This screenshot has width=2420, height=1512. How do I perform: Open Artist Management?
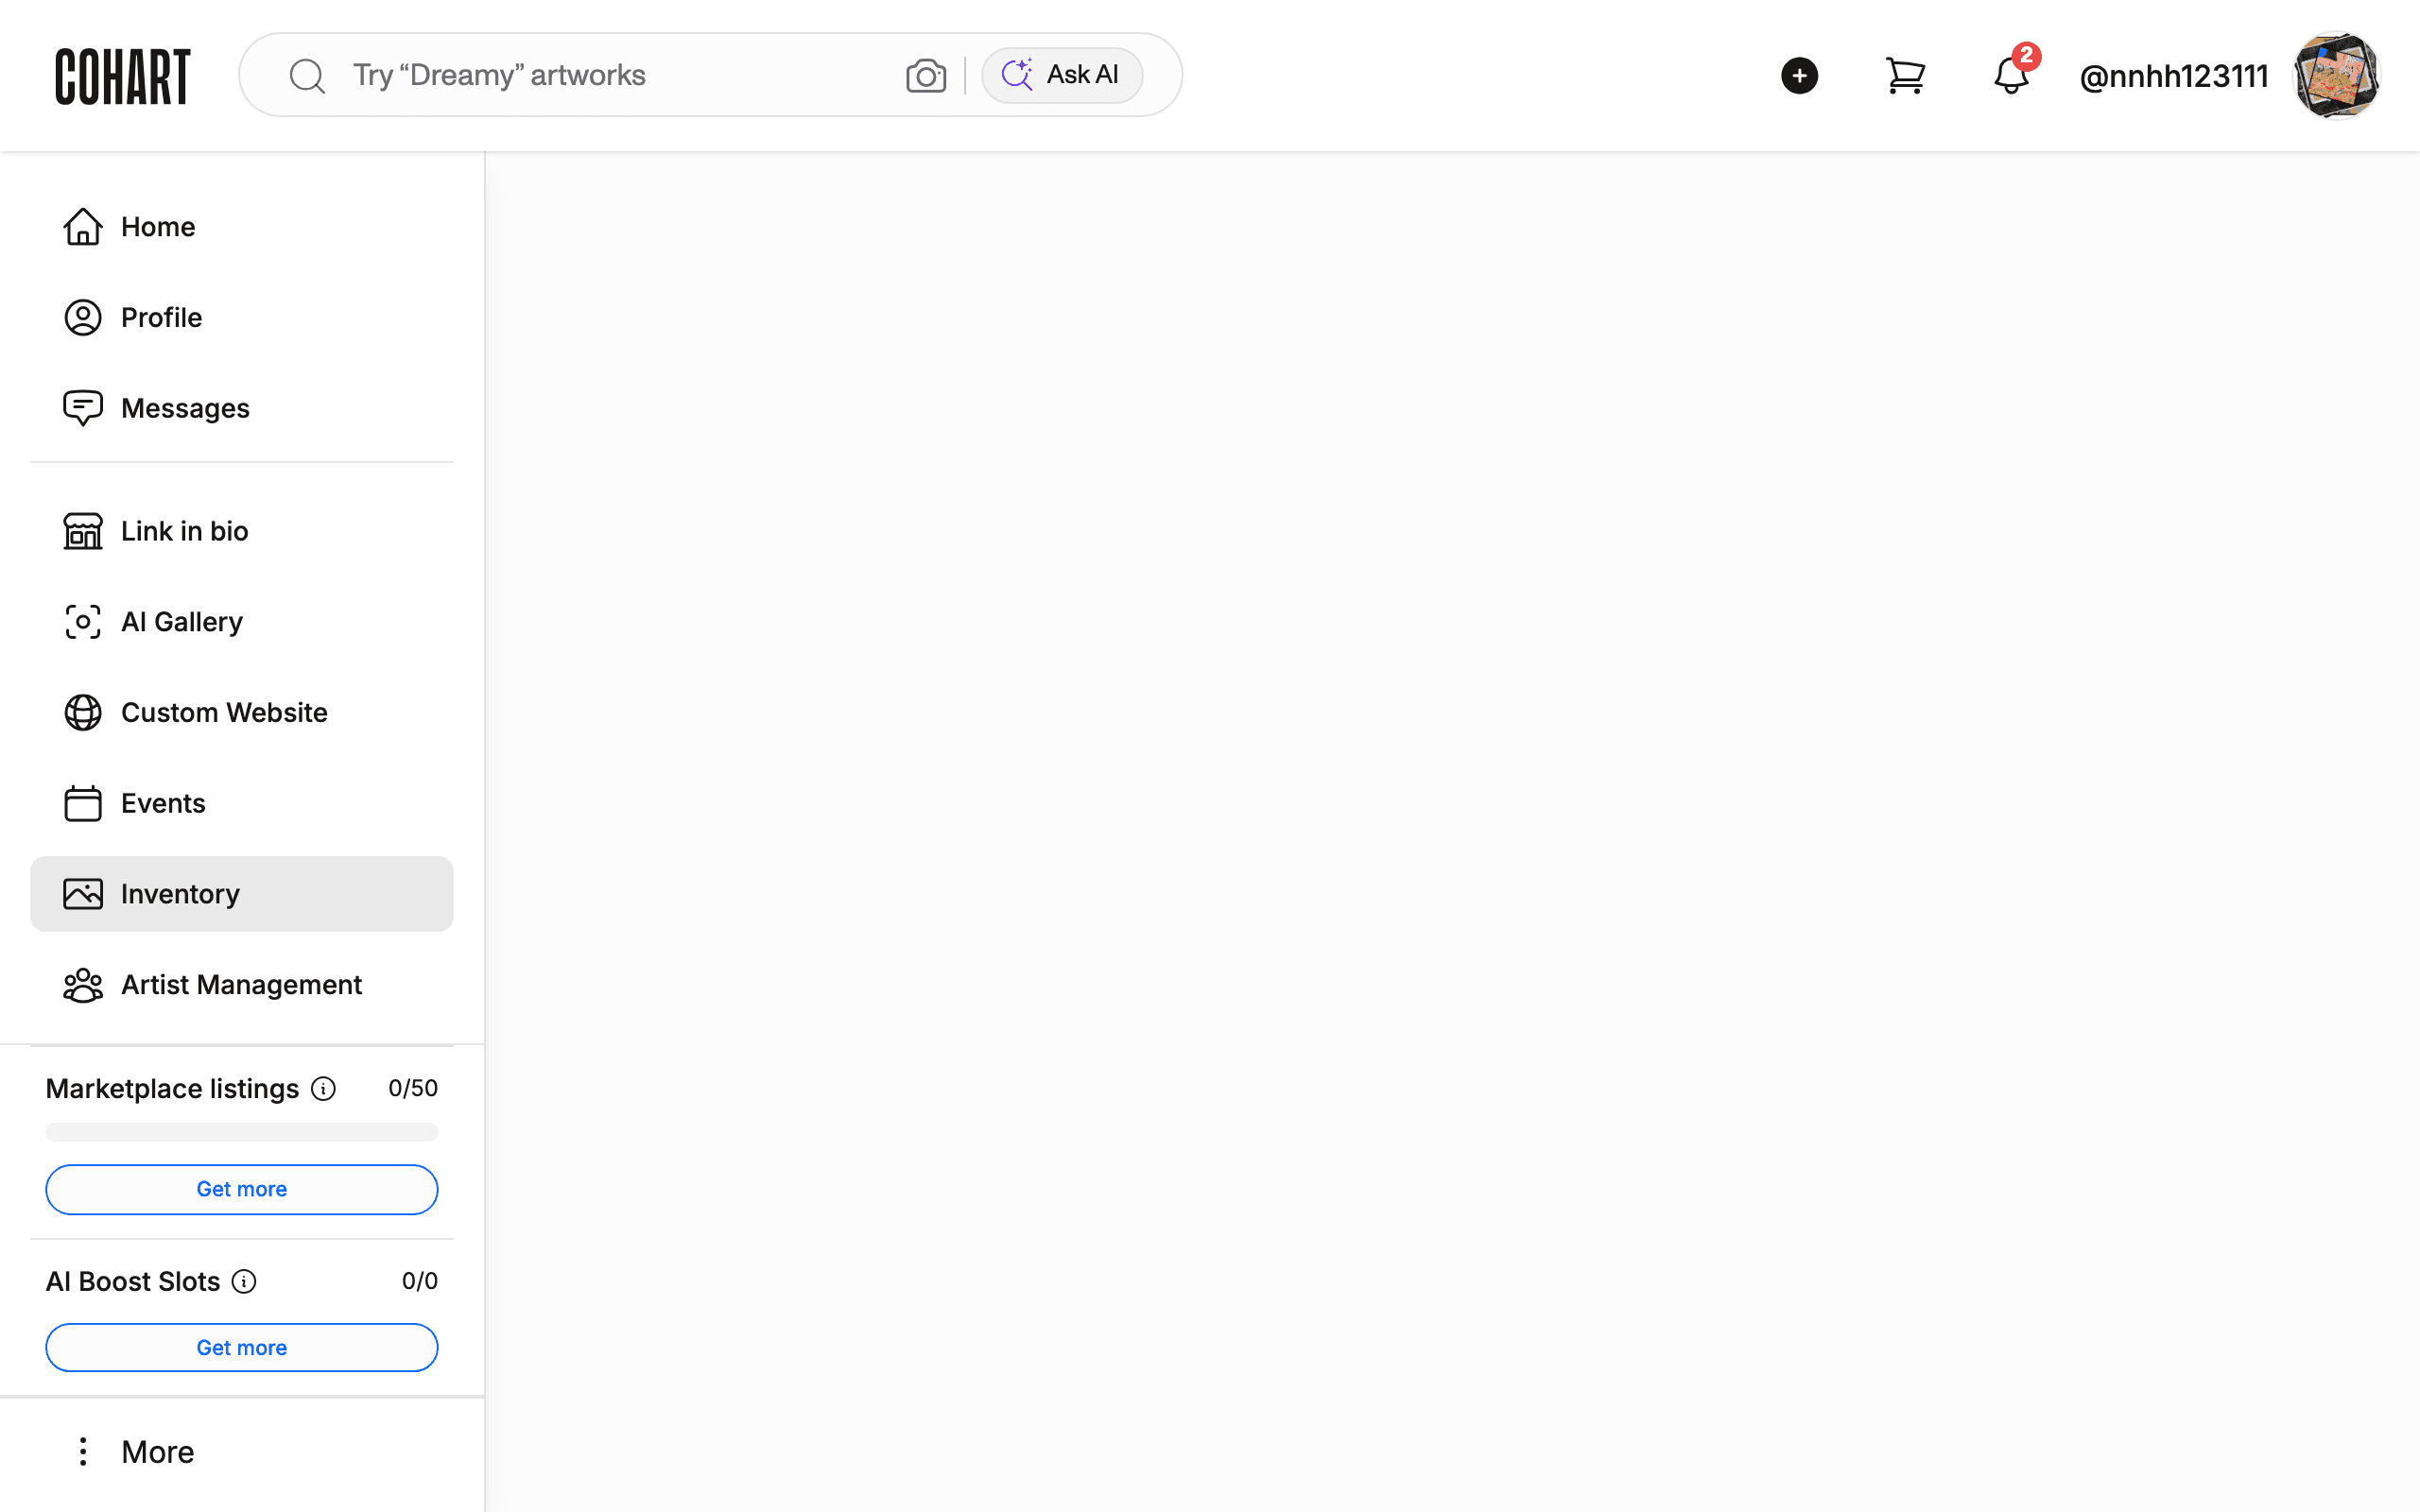click(x=242, y=985)
